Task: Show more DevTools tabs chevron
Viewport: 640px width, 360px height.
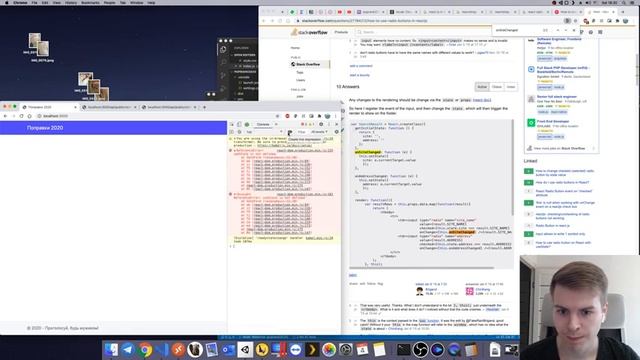Action: (x=276, y=124)
